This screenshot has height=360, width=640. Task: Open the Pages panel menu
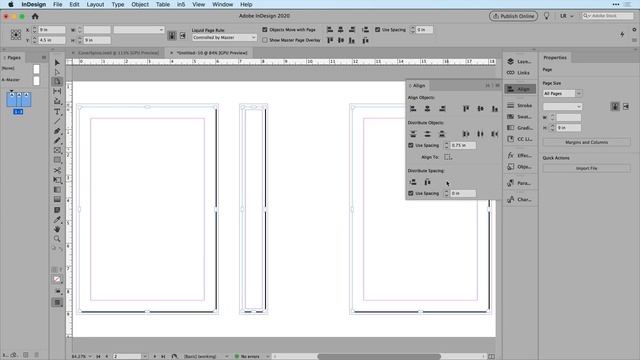44,58
